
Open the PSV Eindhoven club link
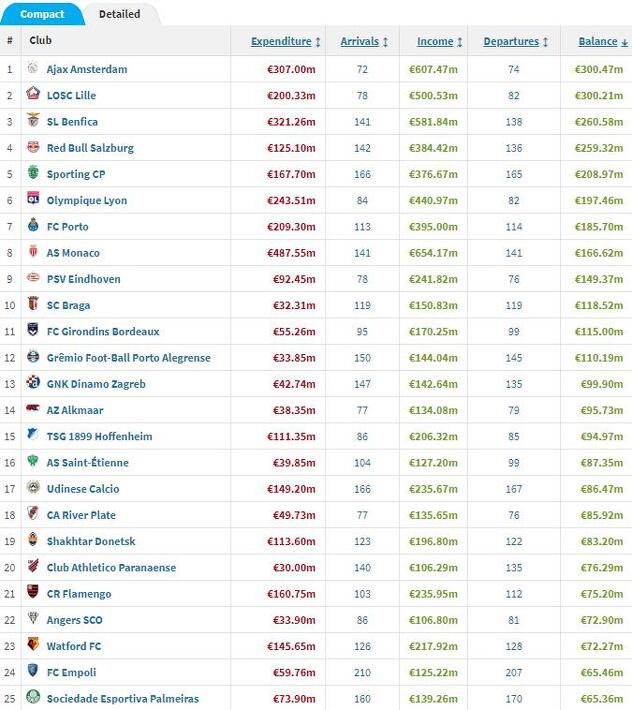click(84, 279)
